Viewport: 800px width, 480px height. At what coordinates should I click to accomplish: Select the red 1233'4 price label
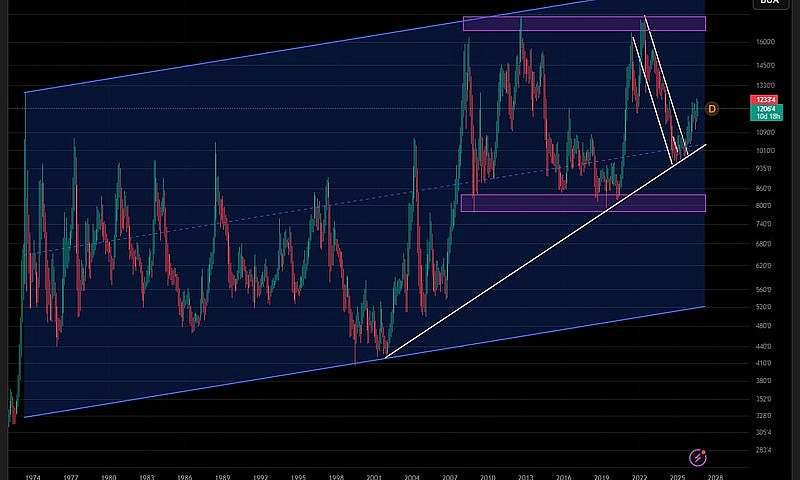765,100
